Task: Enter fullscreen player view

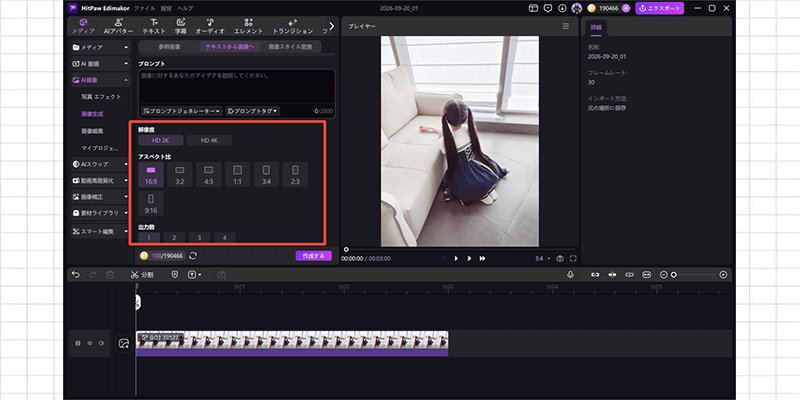Action: tap(573, 259)
